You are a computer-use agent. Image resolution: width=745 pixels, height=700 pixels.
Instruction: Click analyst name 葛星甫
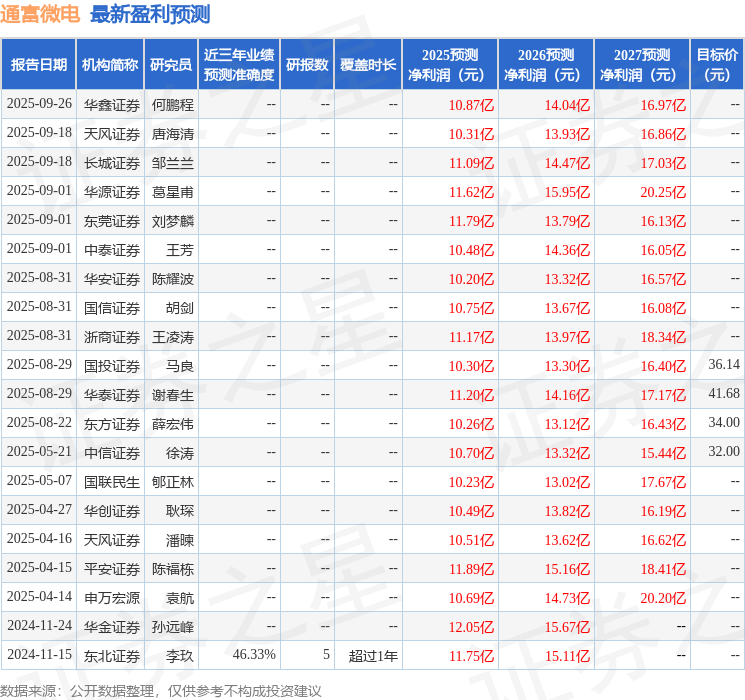[172, 191]
